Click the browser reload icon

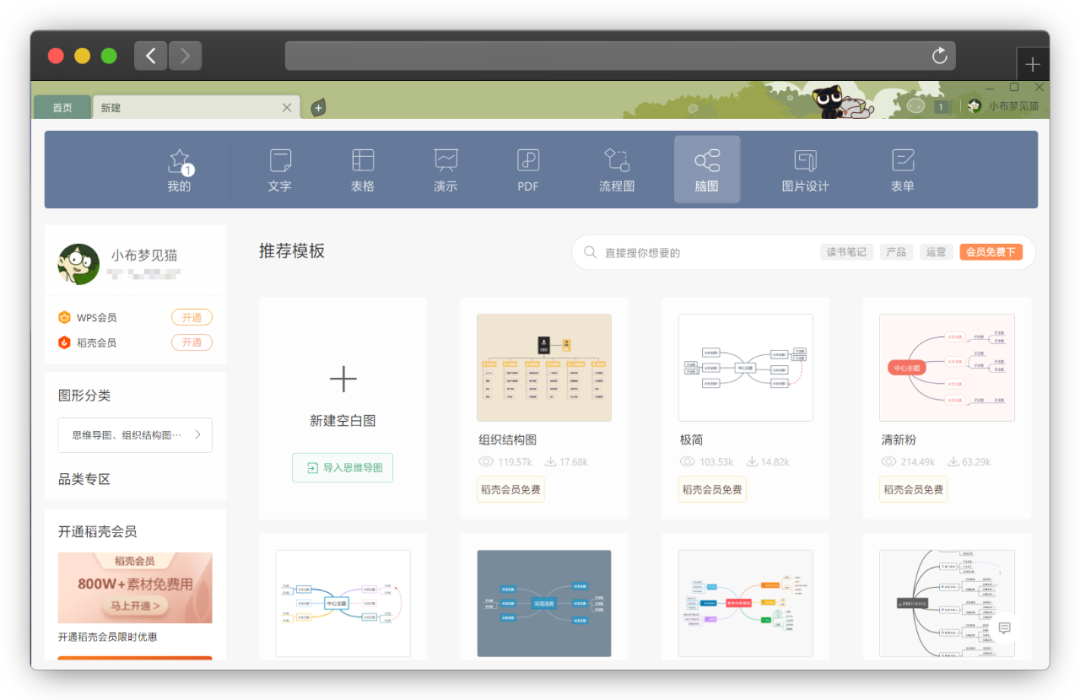tap(939, 56)
